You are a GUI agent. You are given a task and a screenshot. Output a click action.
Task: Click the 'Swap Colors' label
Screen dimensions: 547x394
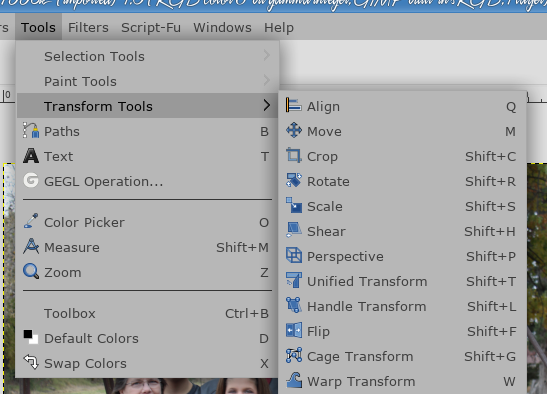[85, 364]
